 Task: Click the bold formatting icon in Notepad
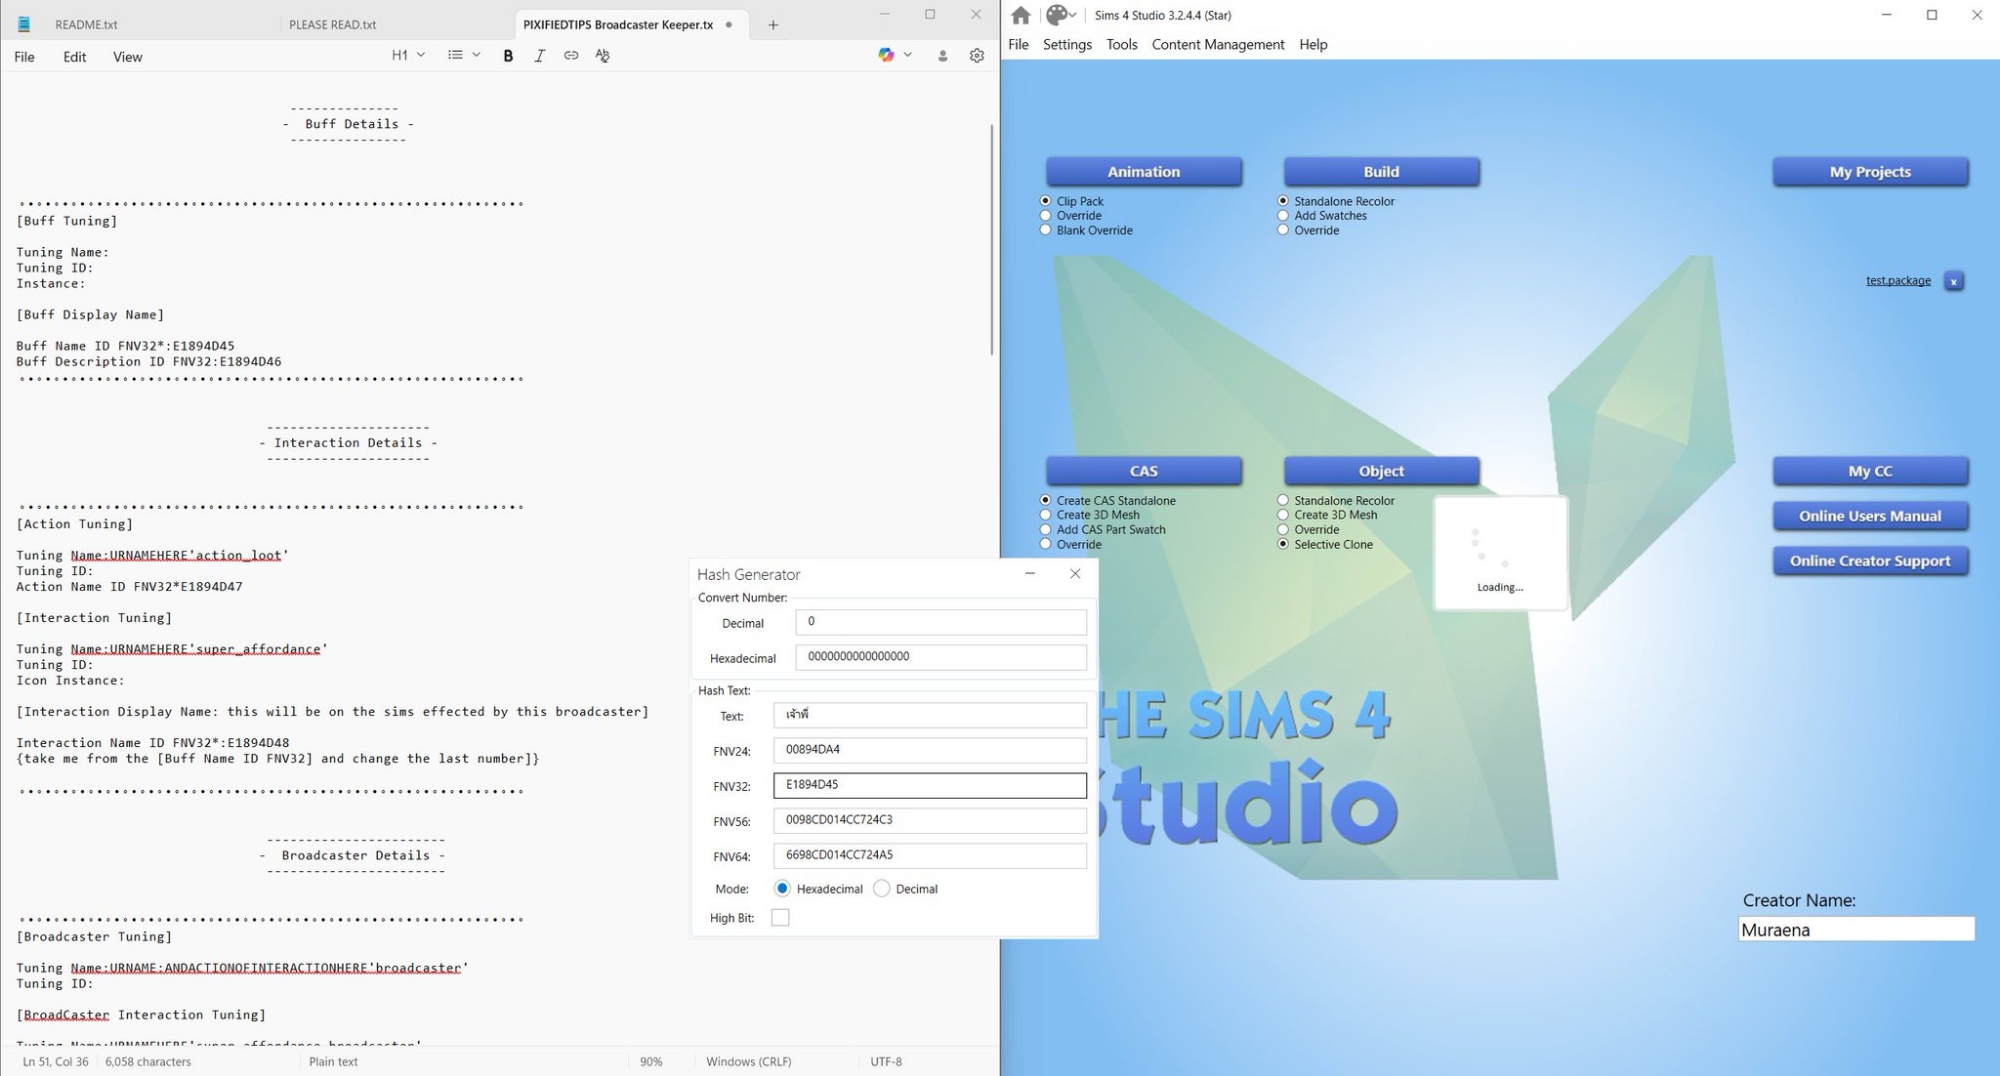tap(508, 56)
